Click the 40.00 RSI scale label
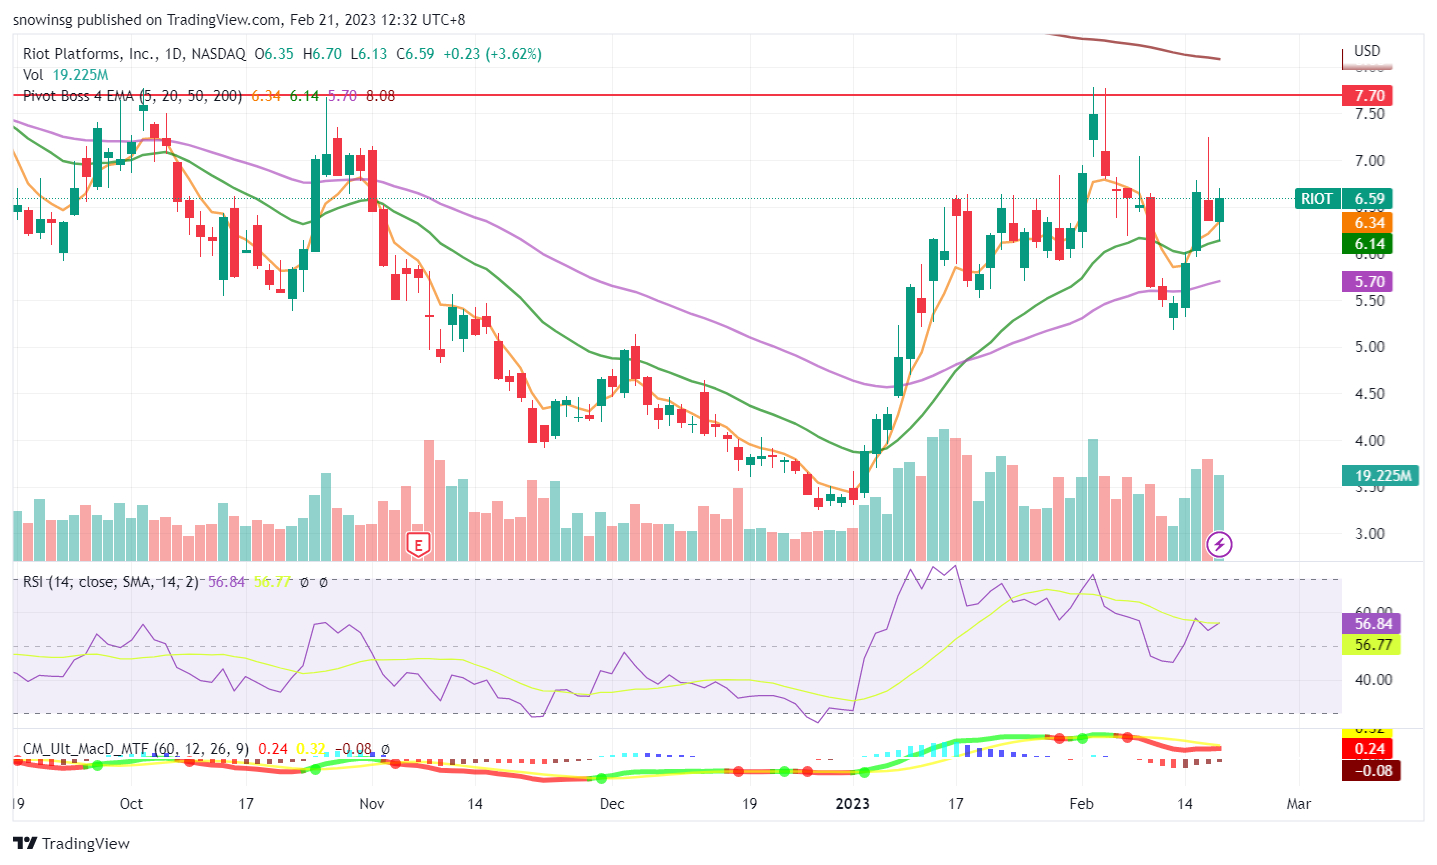Image resolution: width=1437 pixels, height=865 pixels. 1373,679
